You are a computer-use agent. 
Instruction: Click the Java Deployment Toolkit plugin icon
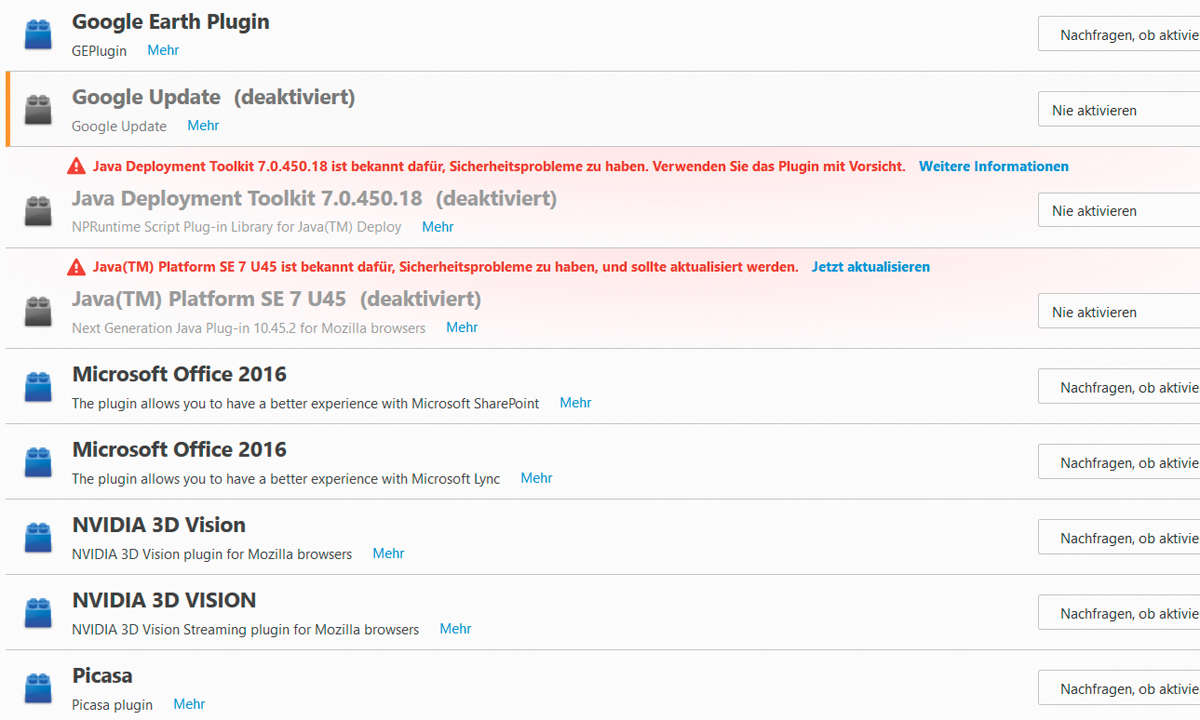(38, 210)
